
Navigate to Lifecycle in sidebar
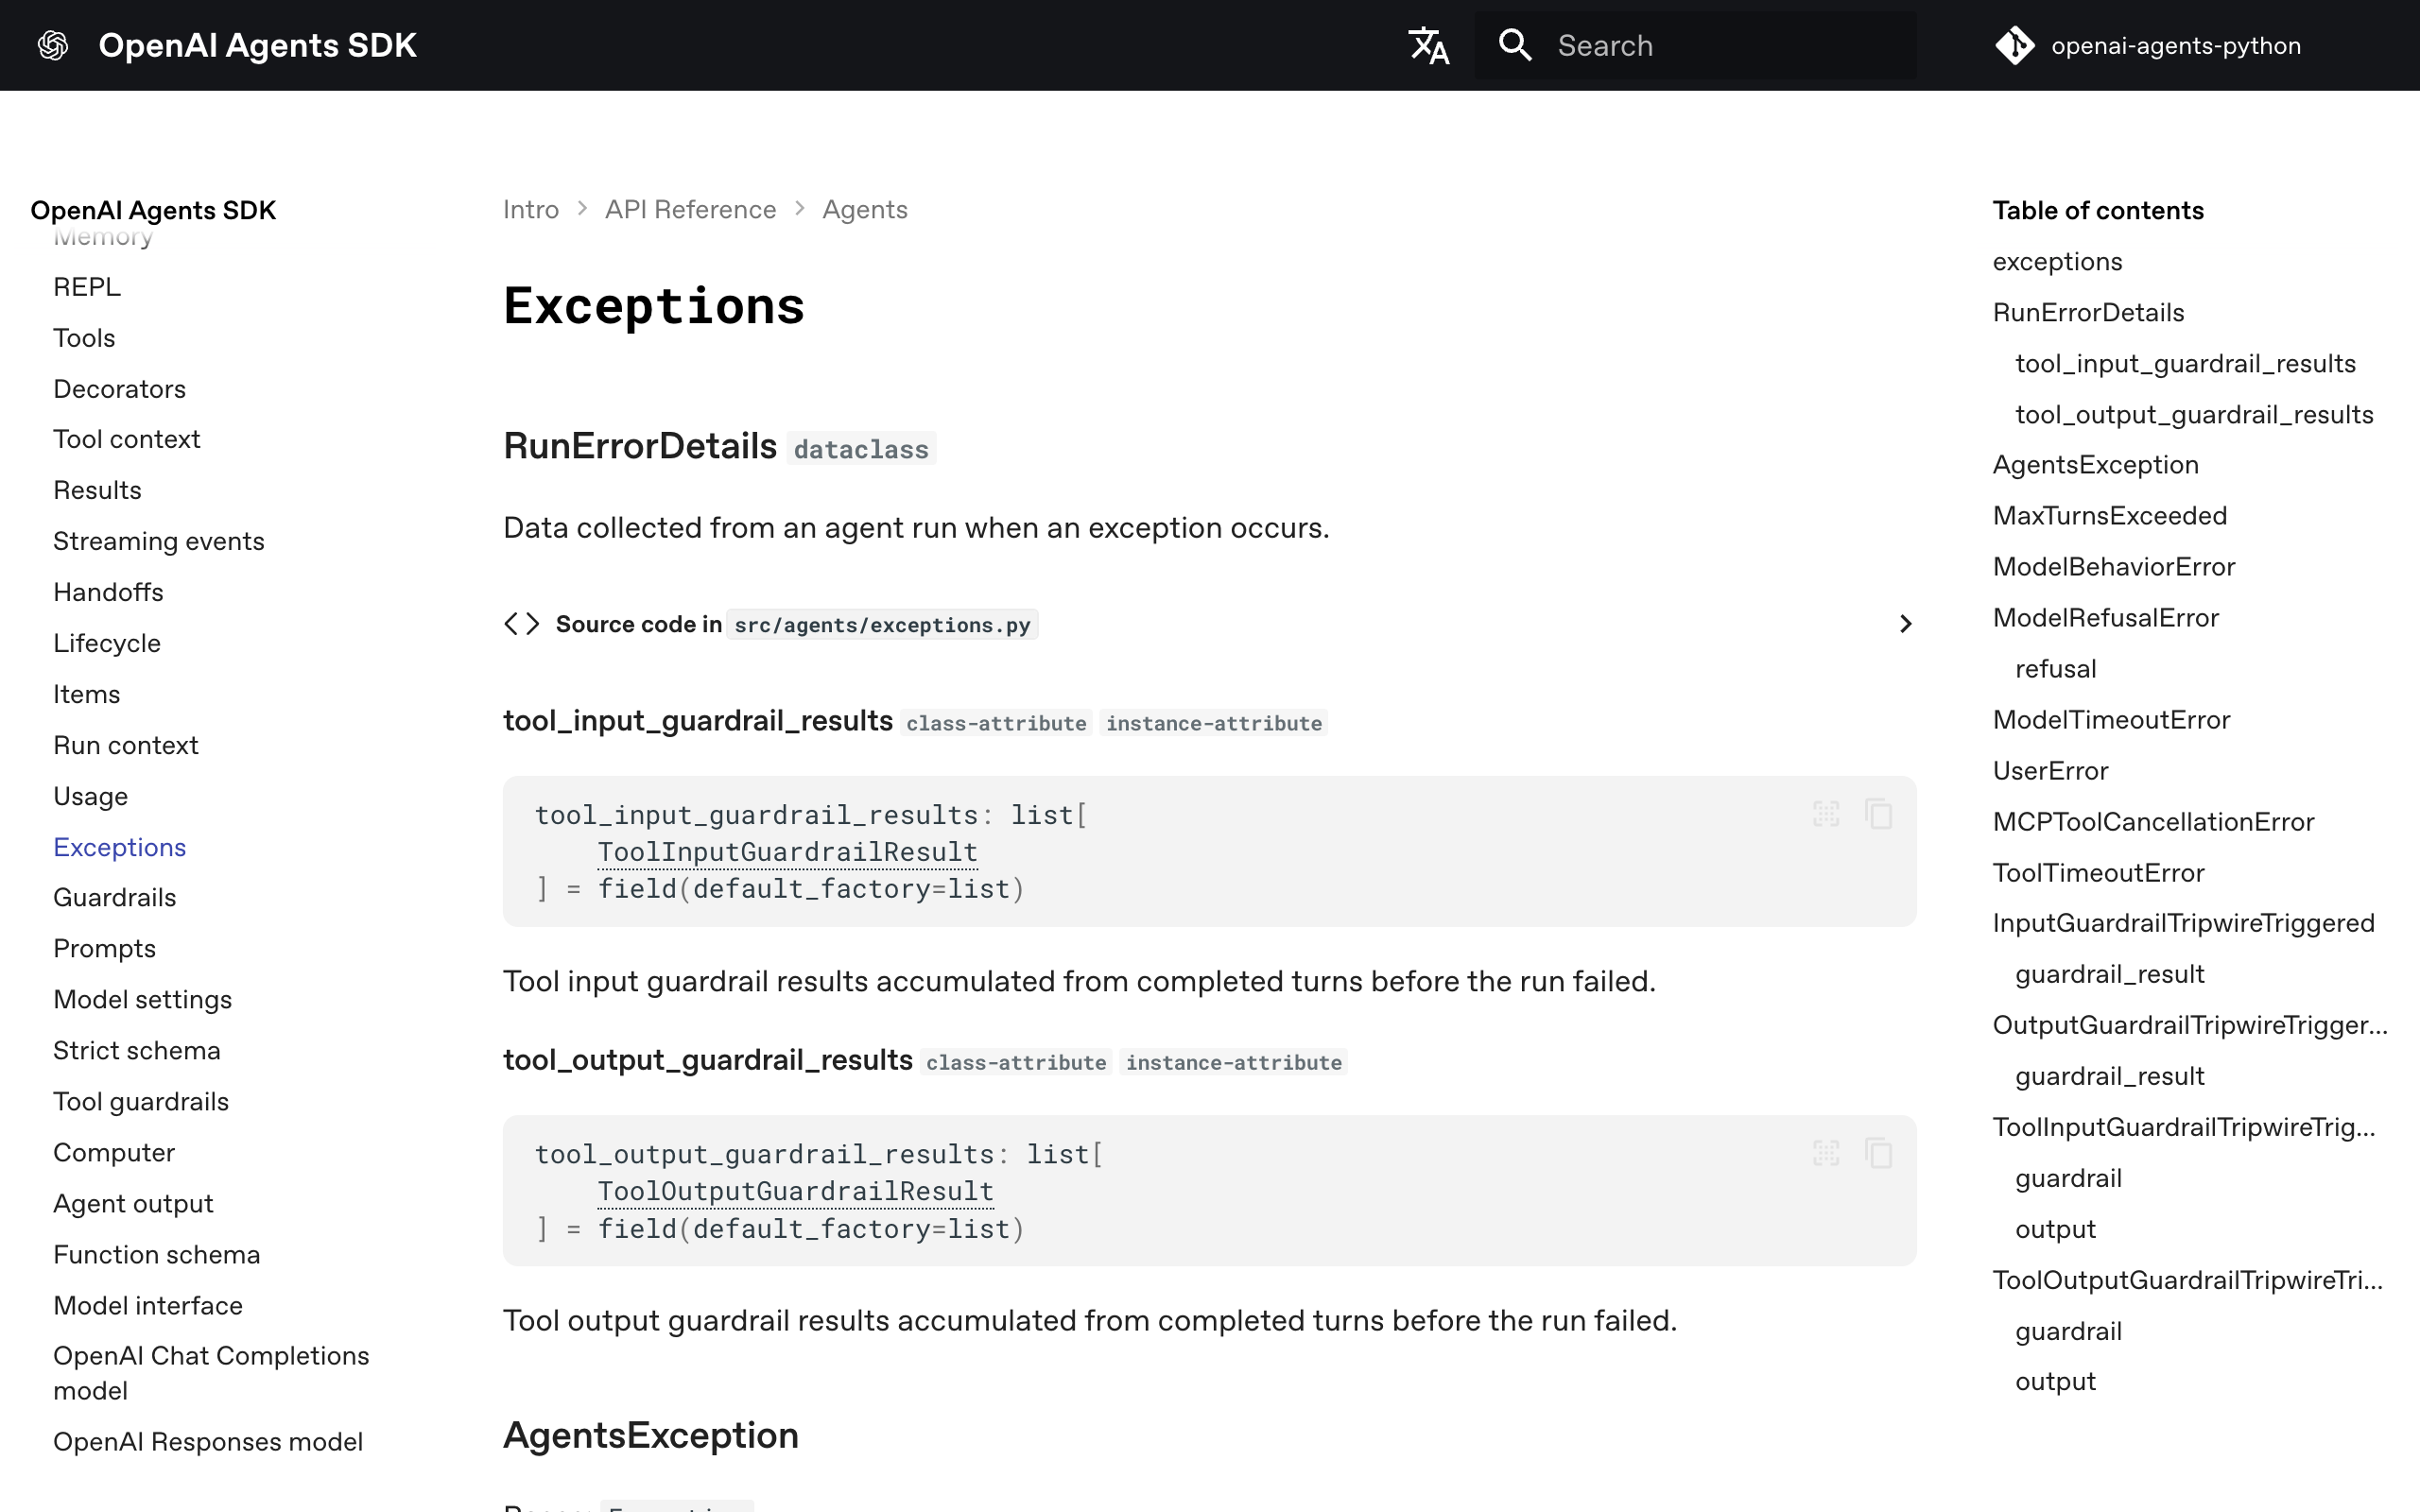[x=107, y=643]
